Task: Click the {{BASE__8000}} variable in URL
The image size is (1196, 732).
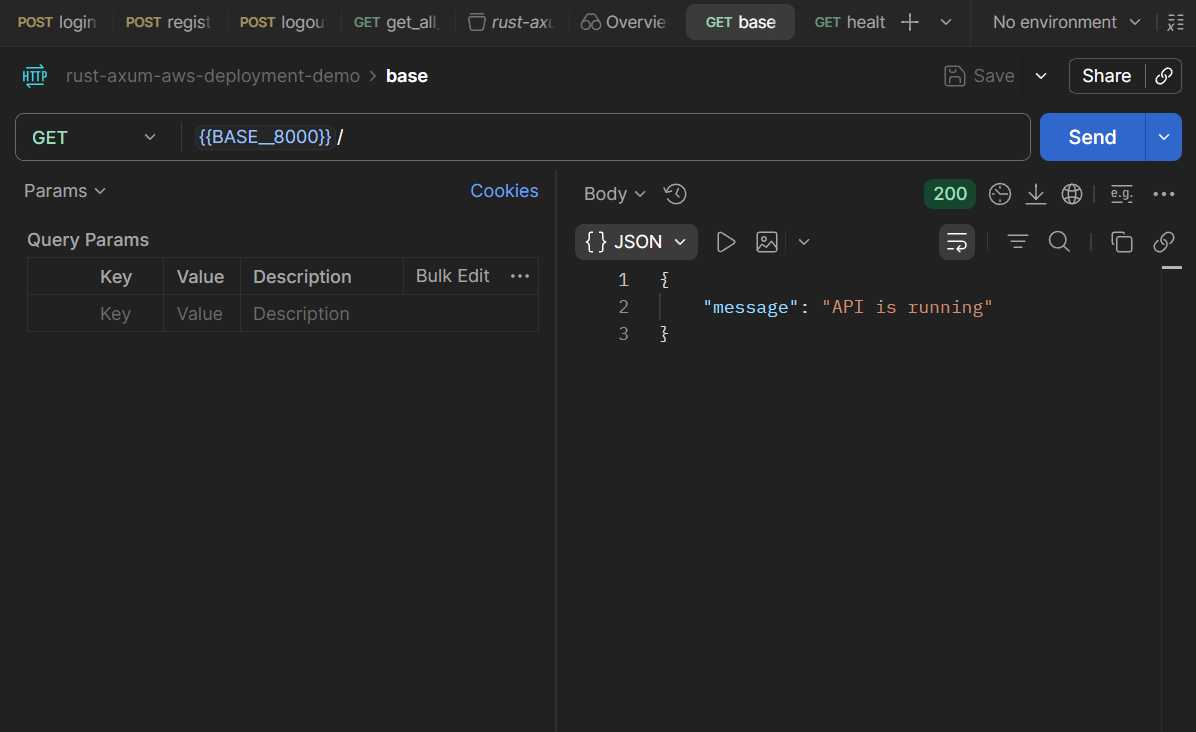Action: coord(265,137)
